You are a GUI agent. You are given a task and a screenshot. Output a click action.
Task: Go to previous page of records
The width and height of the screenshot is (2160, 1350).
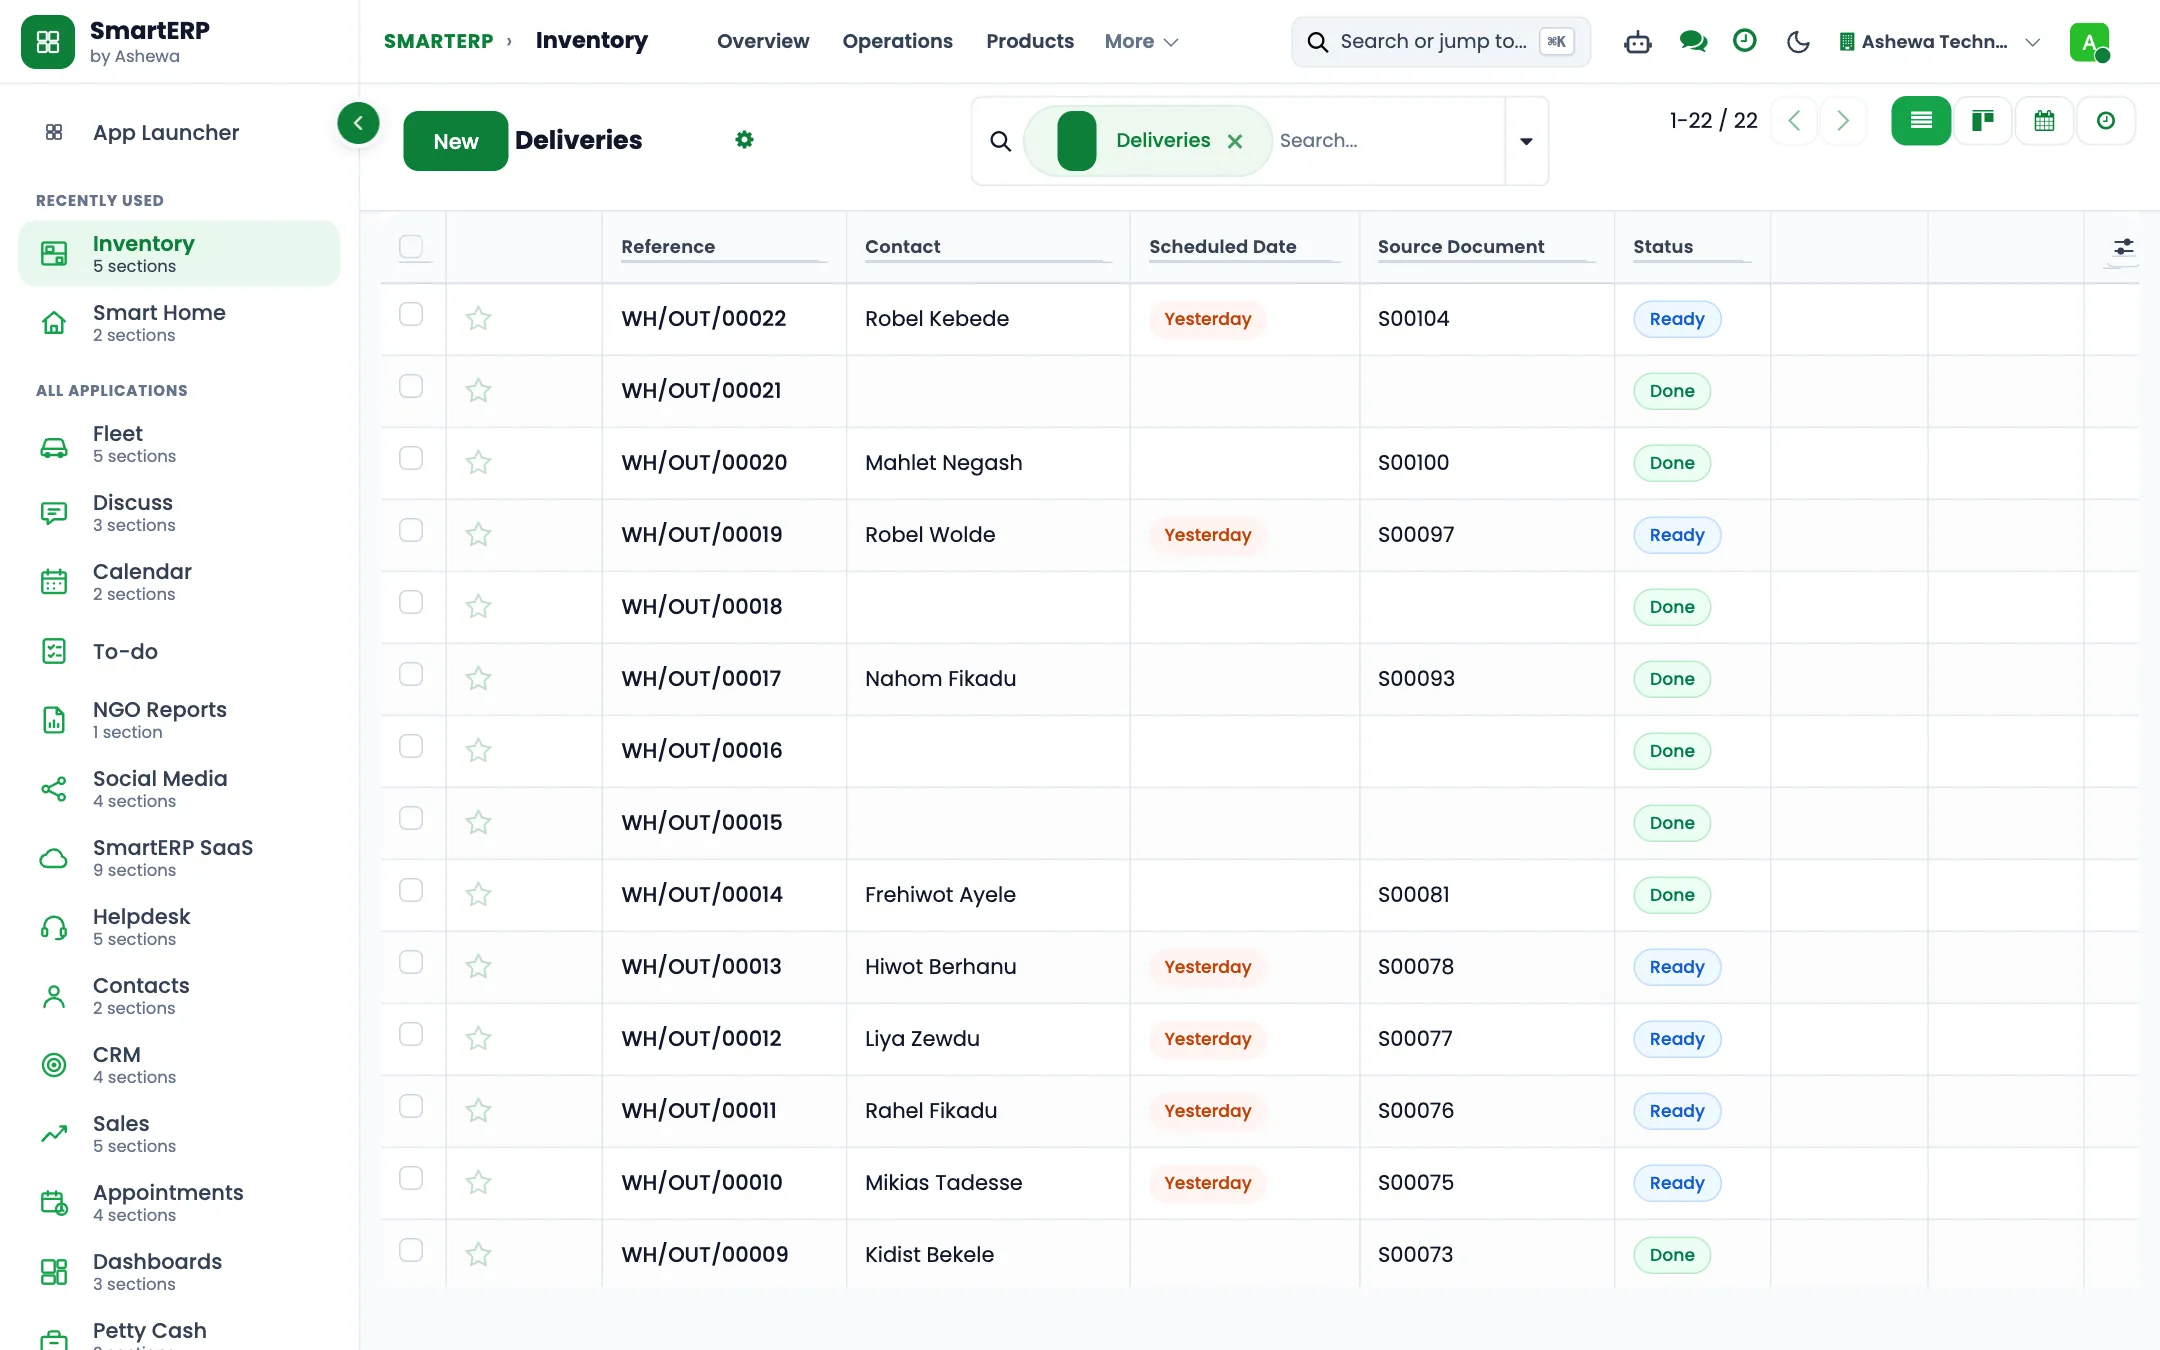(x=1794, y=121)
